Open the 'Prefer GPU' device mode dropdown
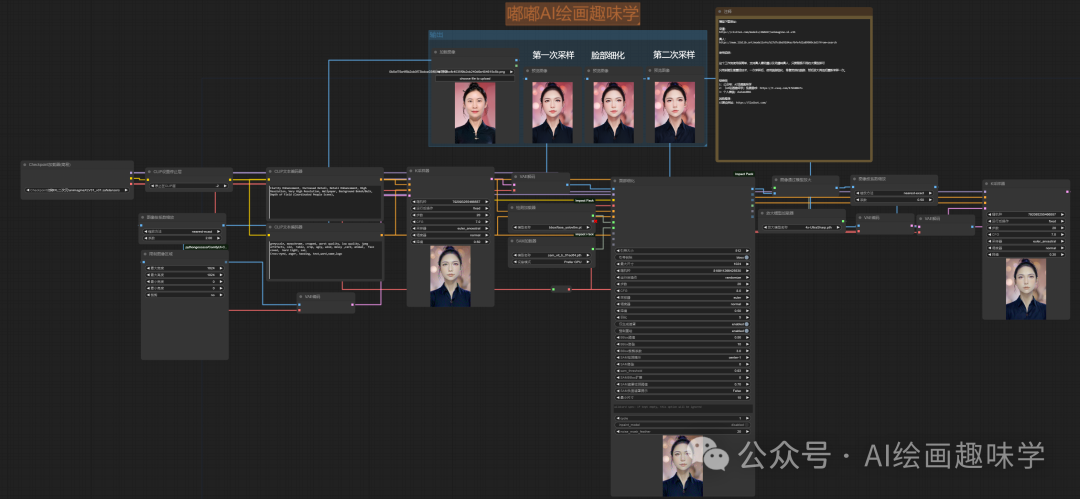The height and width of the screenshot is (499, 1080). 551,262
